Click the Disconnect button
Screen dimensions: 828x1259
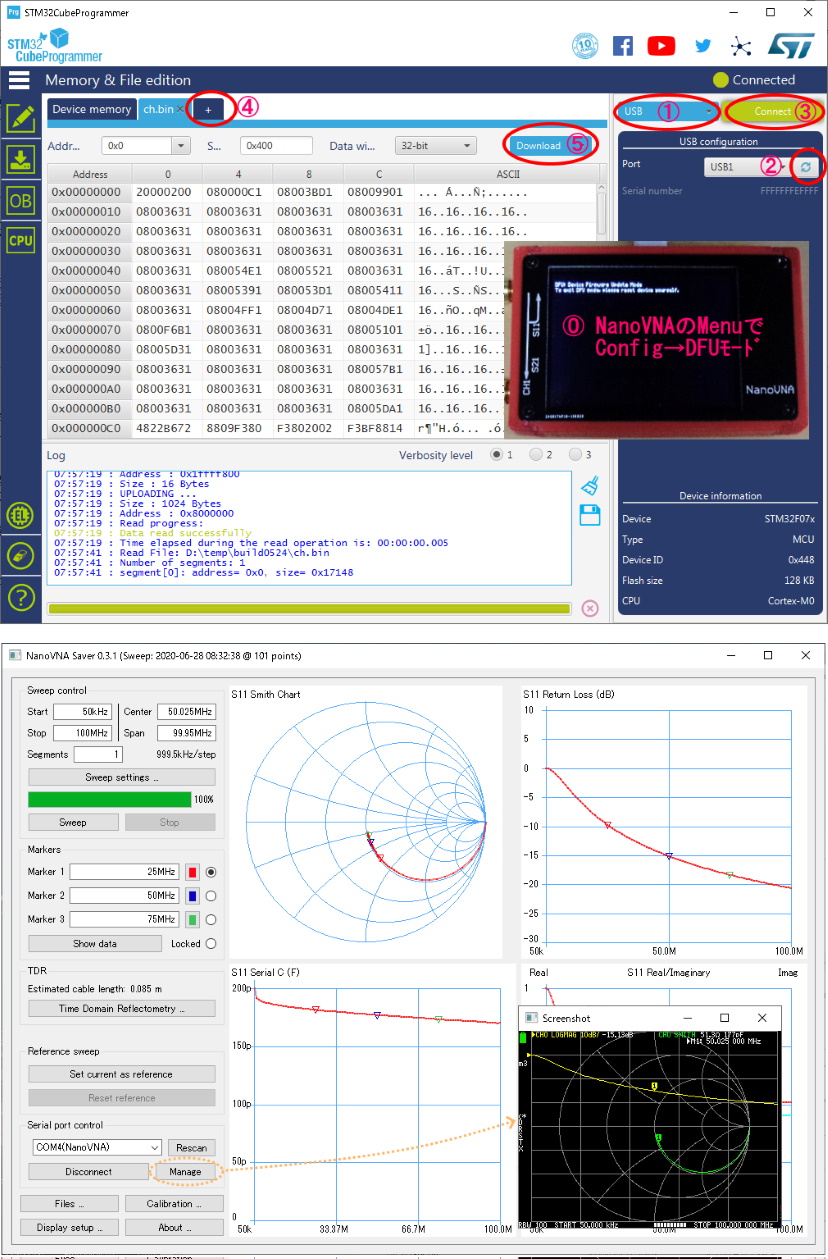coord(88,1171)
